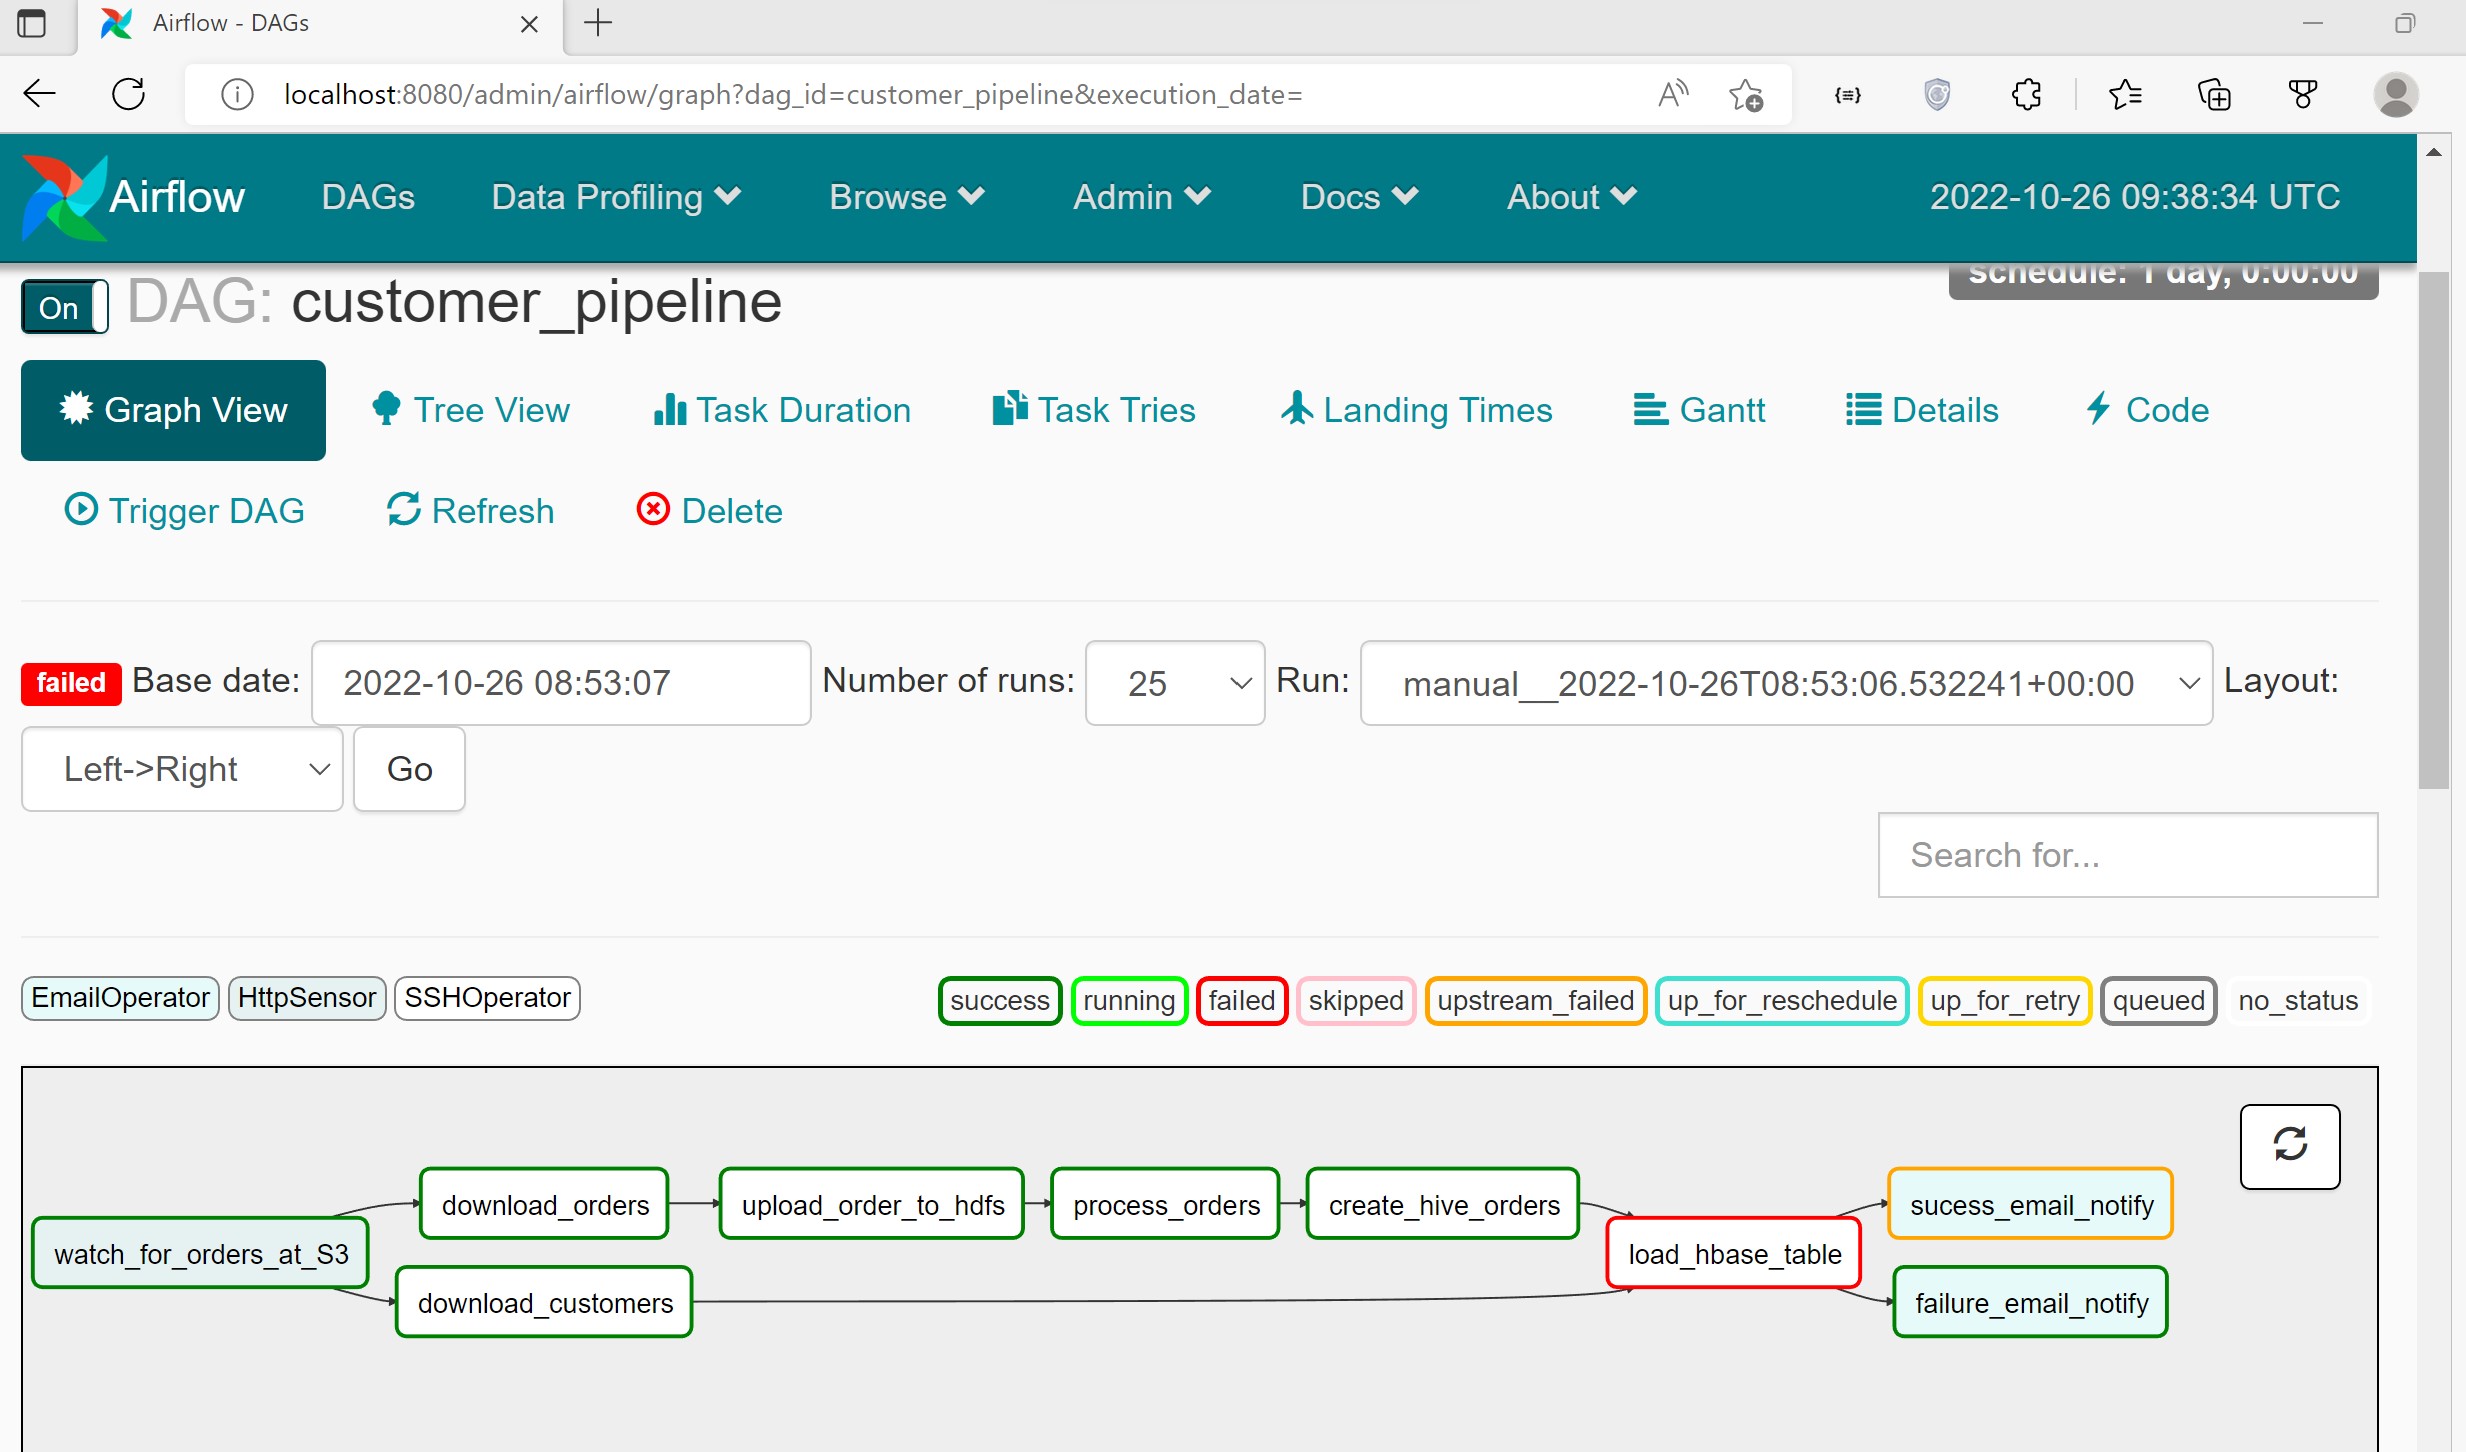Viewport: 2466px width, 1452px height.
Task: Select the Tree View icon
Action: click(386, 409)
